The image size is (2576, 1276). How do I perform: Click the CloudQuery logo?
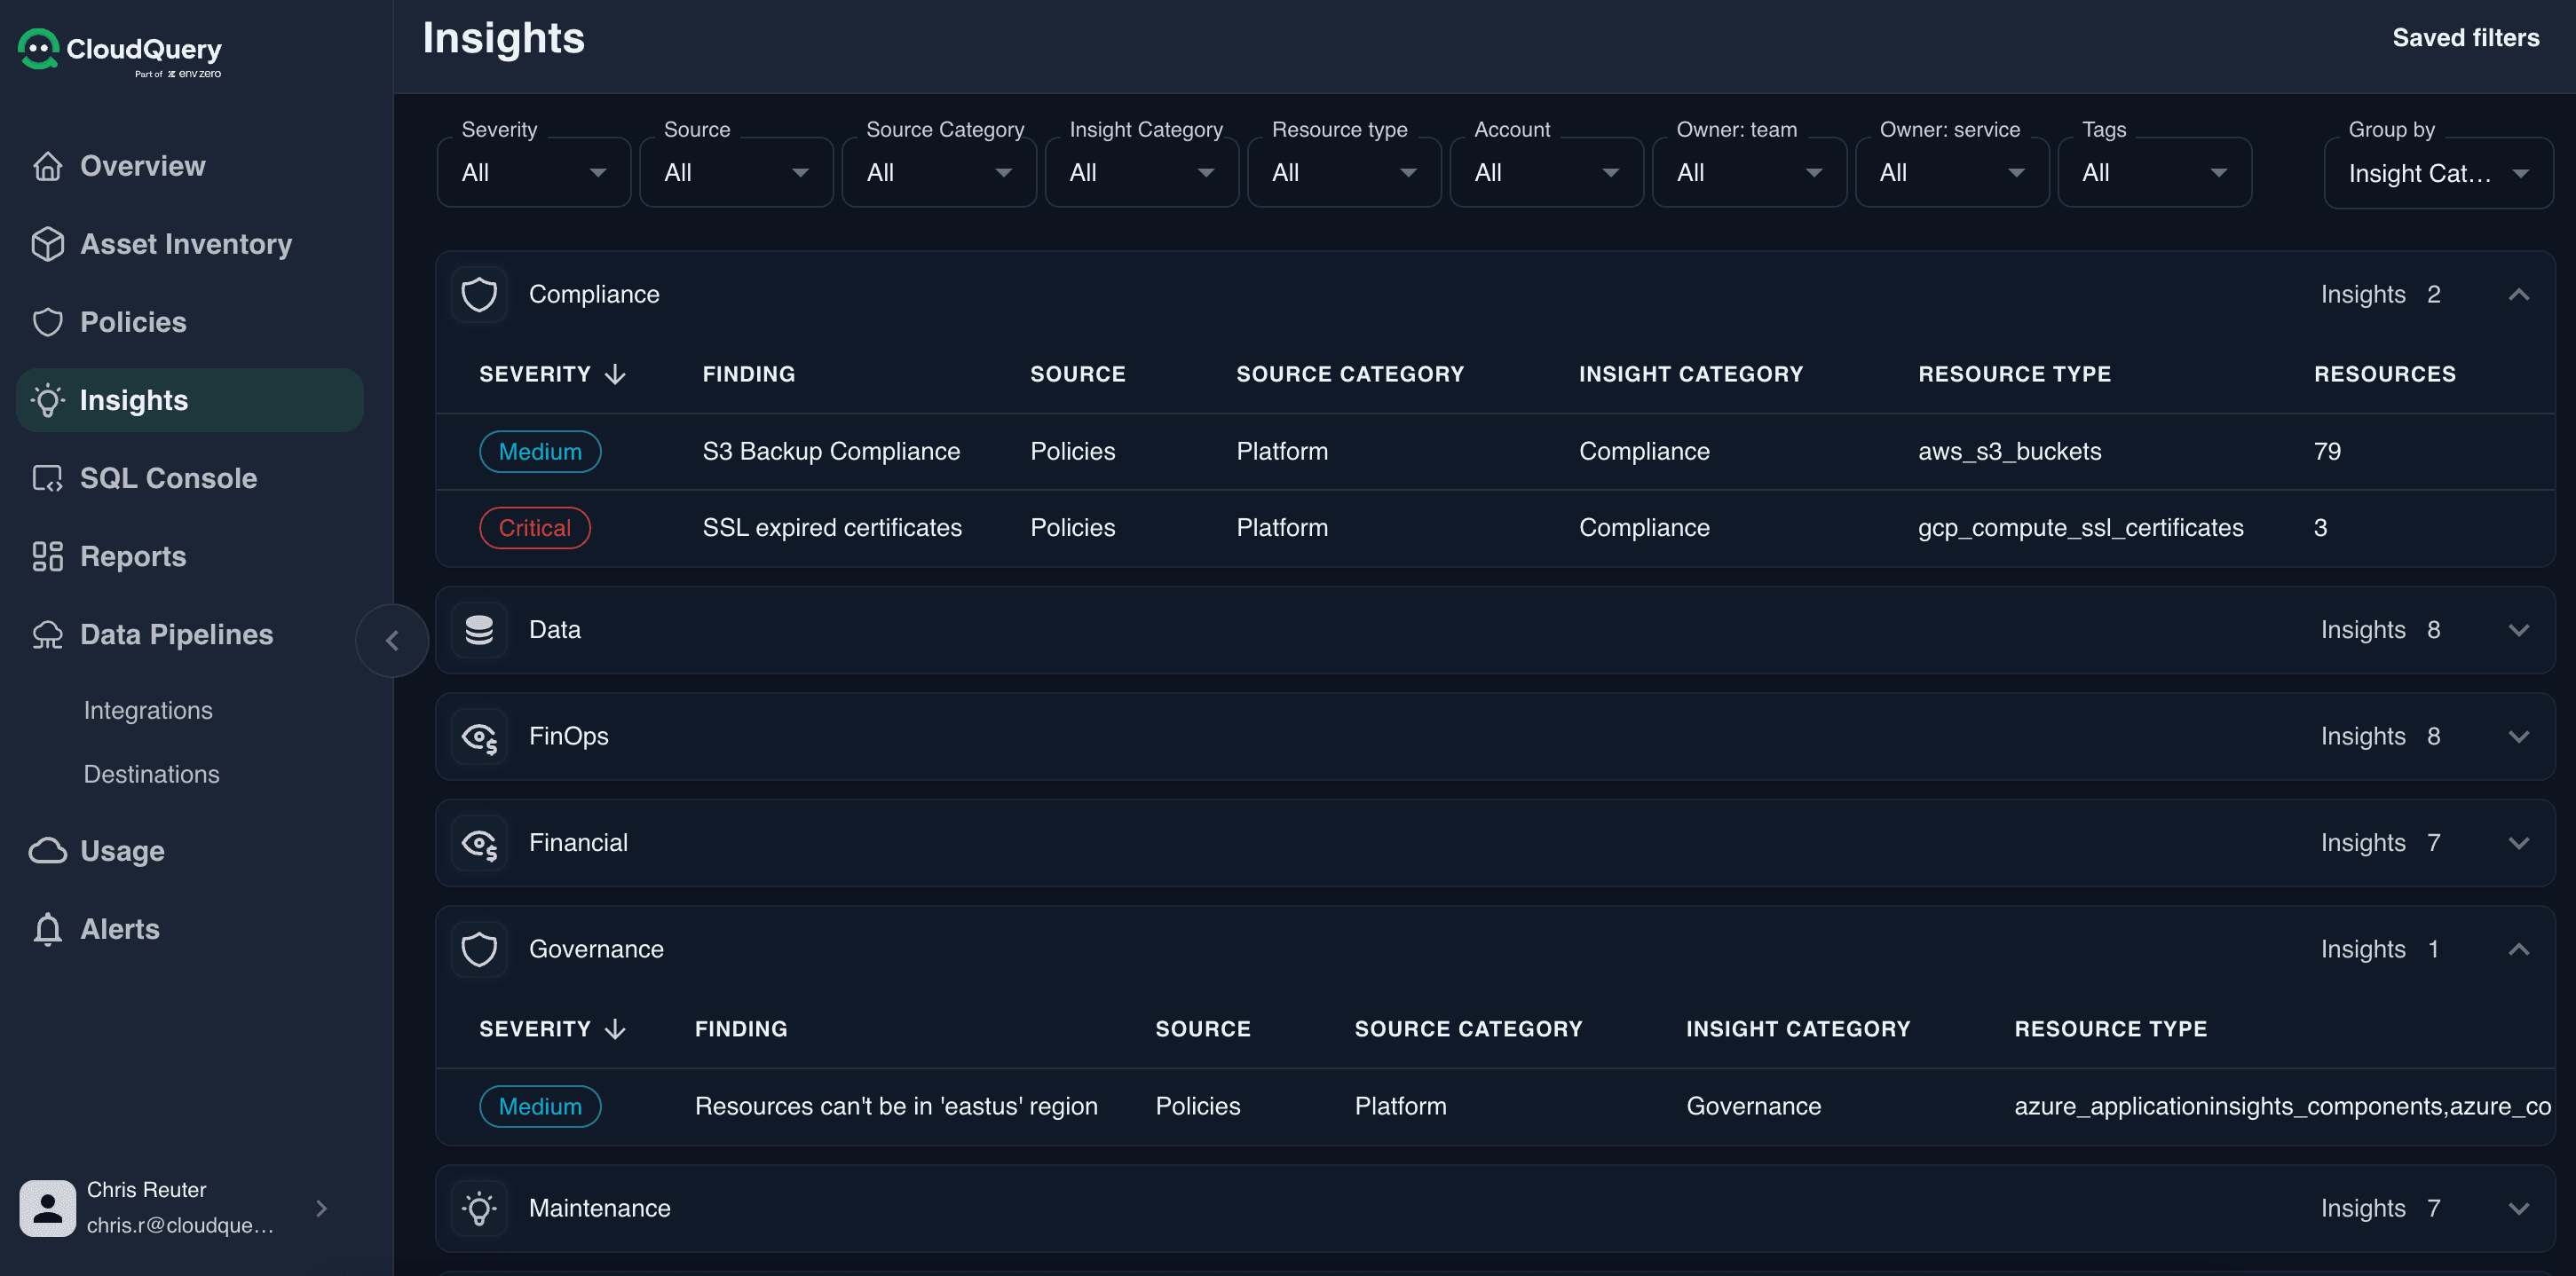119,51
